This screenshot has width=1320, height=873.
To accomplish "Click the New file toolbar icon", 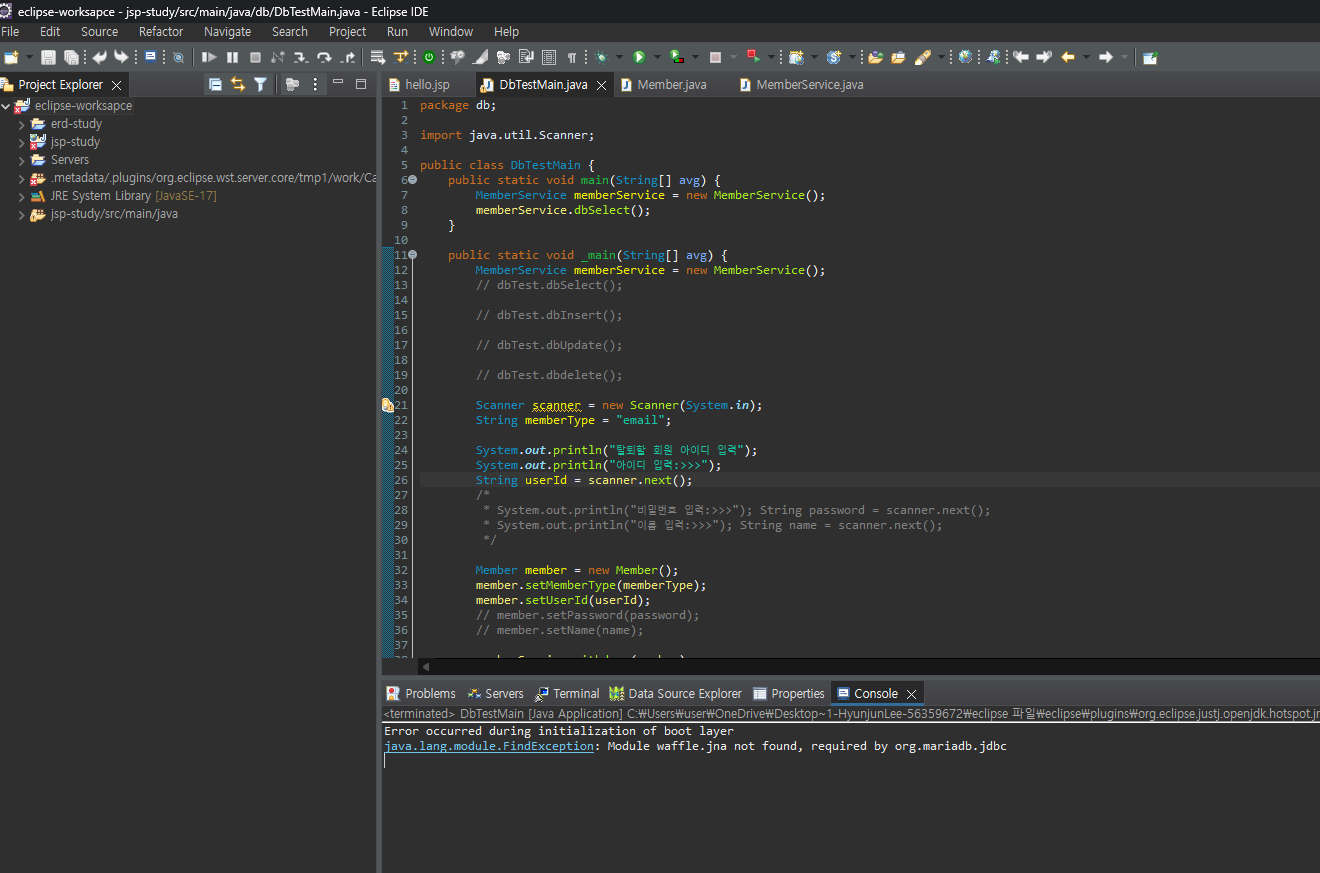I will [12, 57].
